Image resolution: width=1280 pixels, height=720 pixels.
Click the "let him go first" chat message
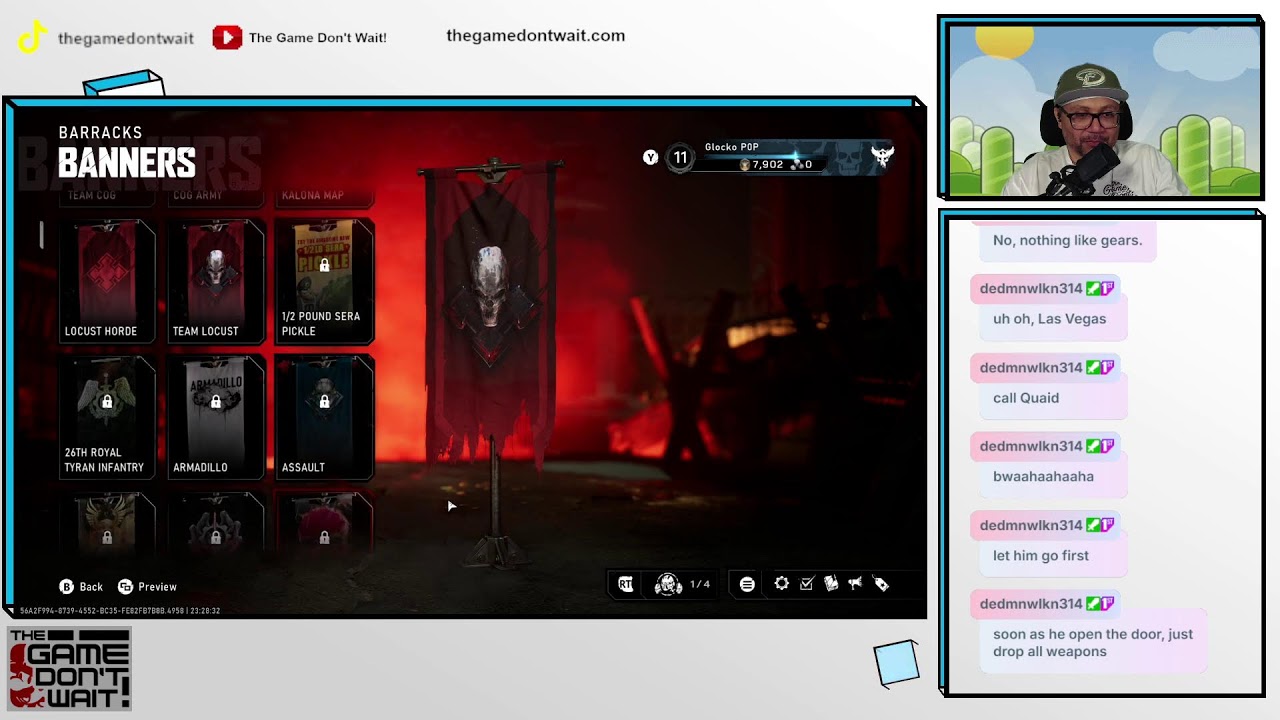tap(1041, 556)
